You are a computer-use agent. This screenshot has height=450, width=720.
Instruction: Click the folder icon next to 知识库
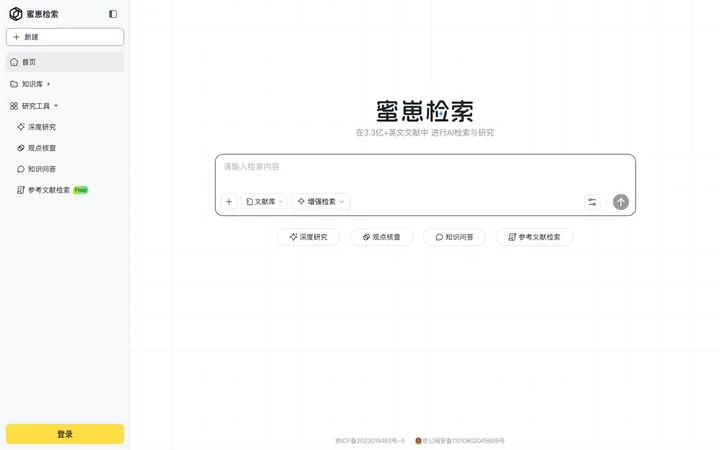point(14,84)
